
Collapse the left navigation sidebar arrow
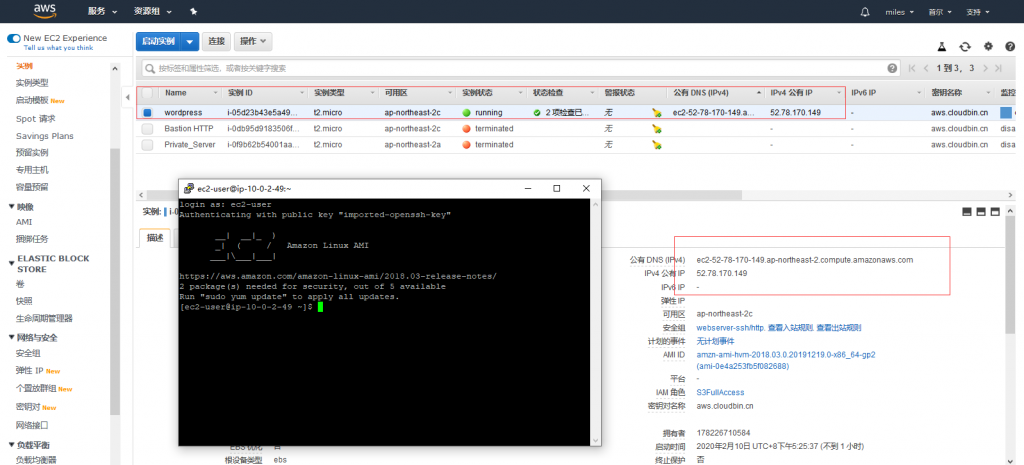click(x=127, y=97)
